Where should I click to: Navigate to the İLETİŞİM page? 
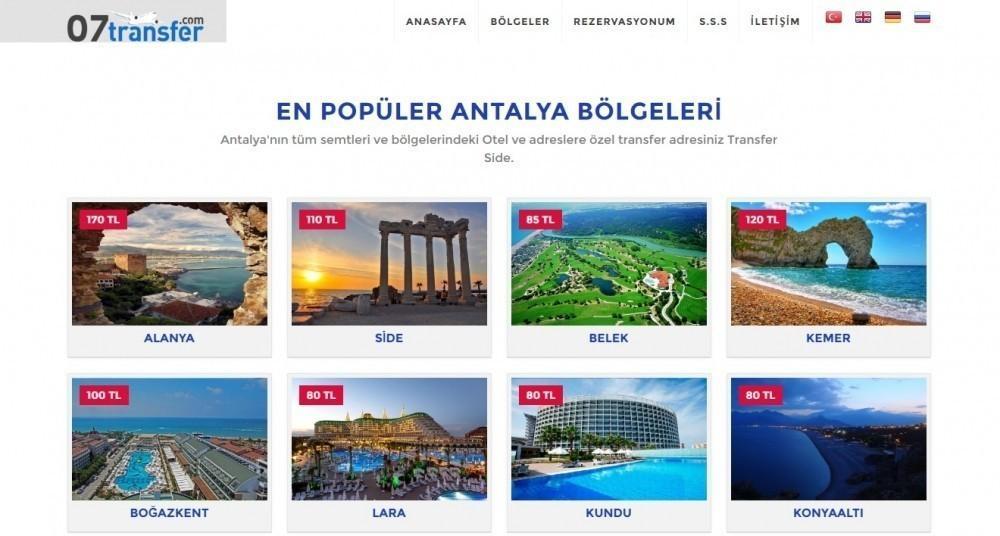pyautogui.click(x=775, y=22)
